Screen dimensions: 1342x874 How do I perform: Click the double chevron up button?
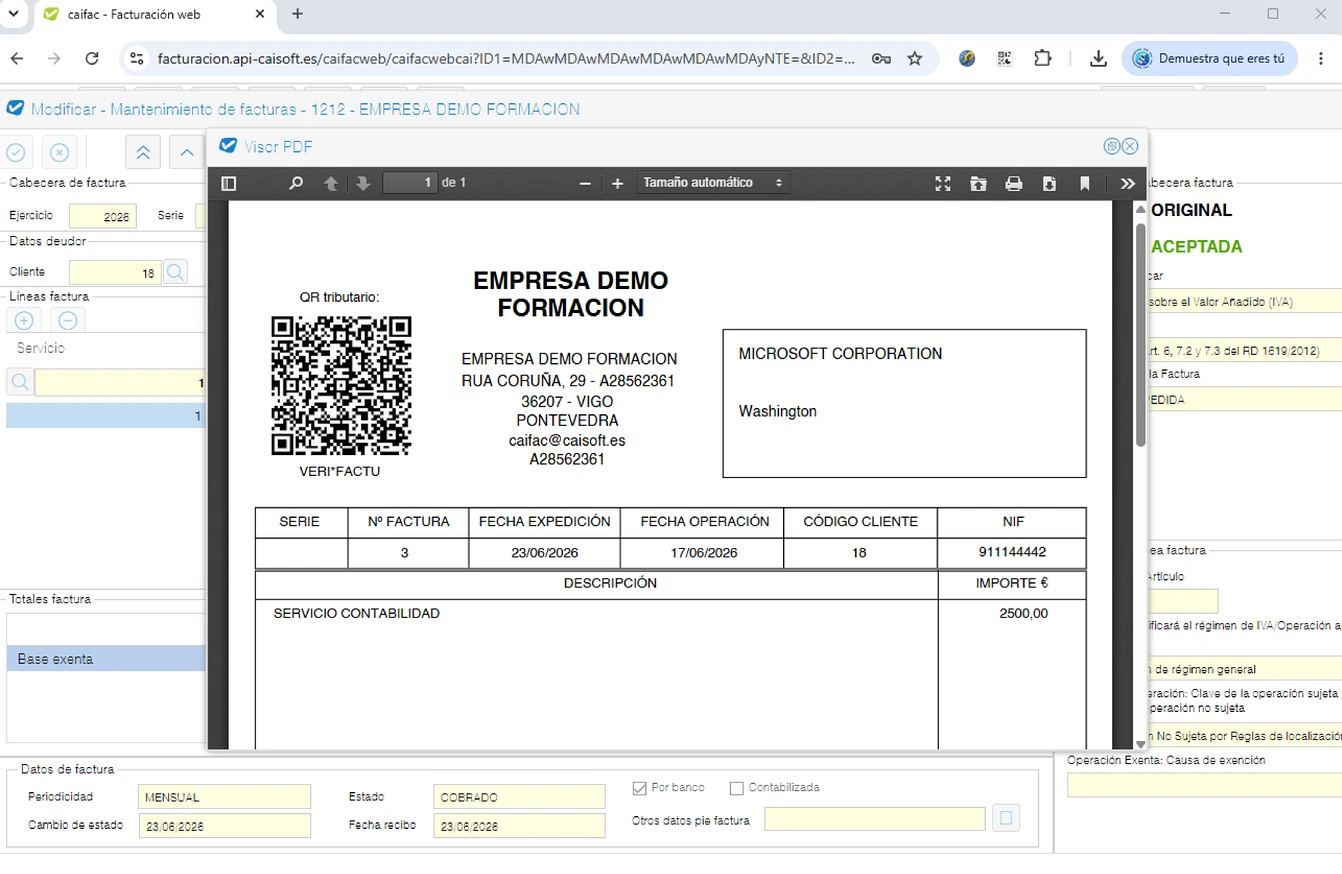point(143,152)
